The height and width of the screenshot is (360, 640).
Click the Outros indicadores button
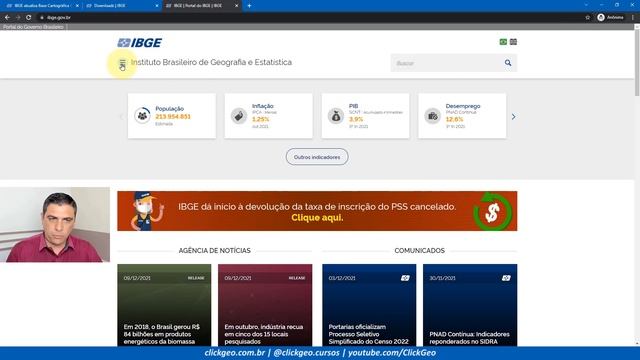click(x=317, y=157)
